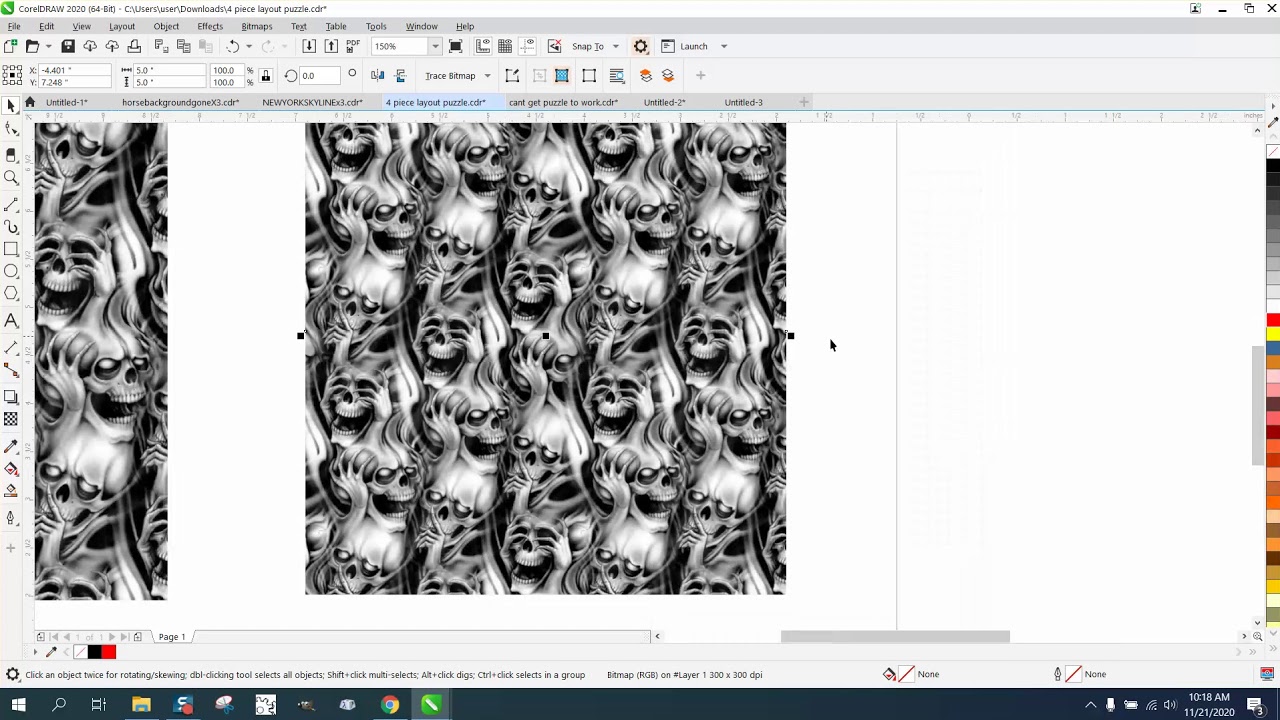Screen dimensions: 1280x720
Task: Open the Bitmaps menu
Action: tap(257, 26)
